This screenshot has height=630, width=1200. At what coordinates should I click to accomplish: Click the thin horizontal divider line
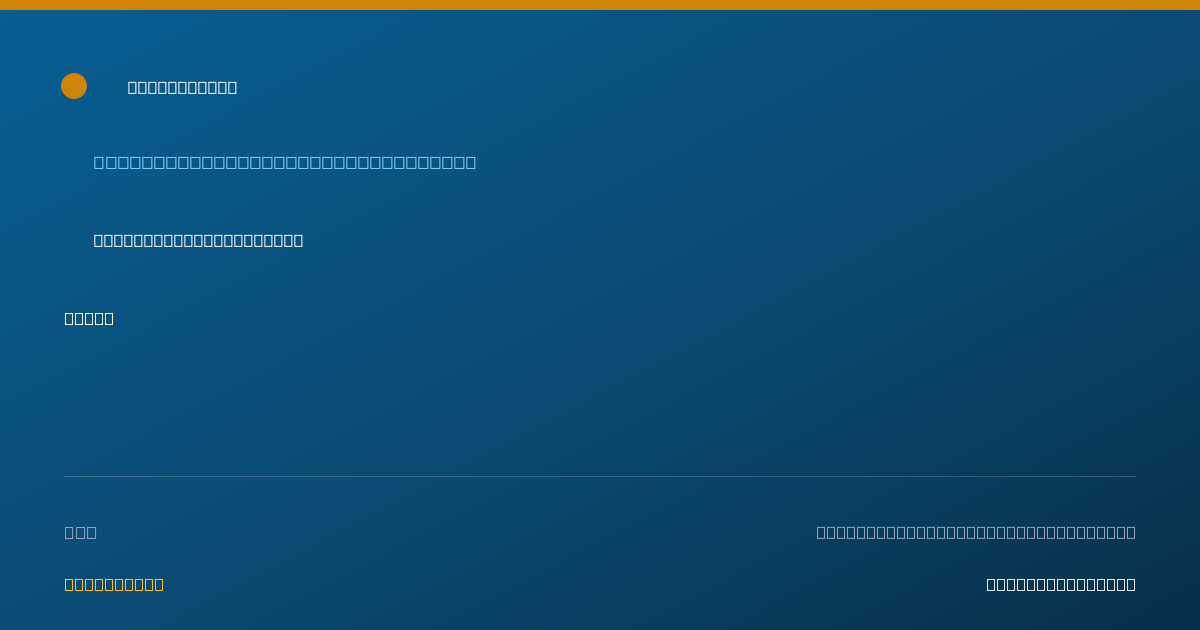coord(600,476)
